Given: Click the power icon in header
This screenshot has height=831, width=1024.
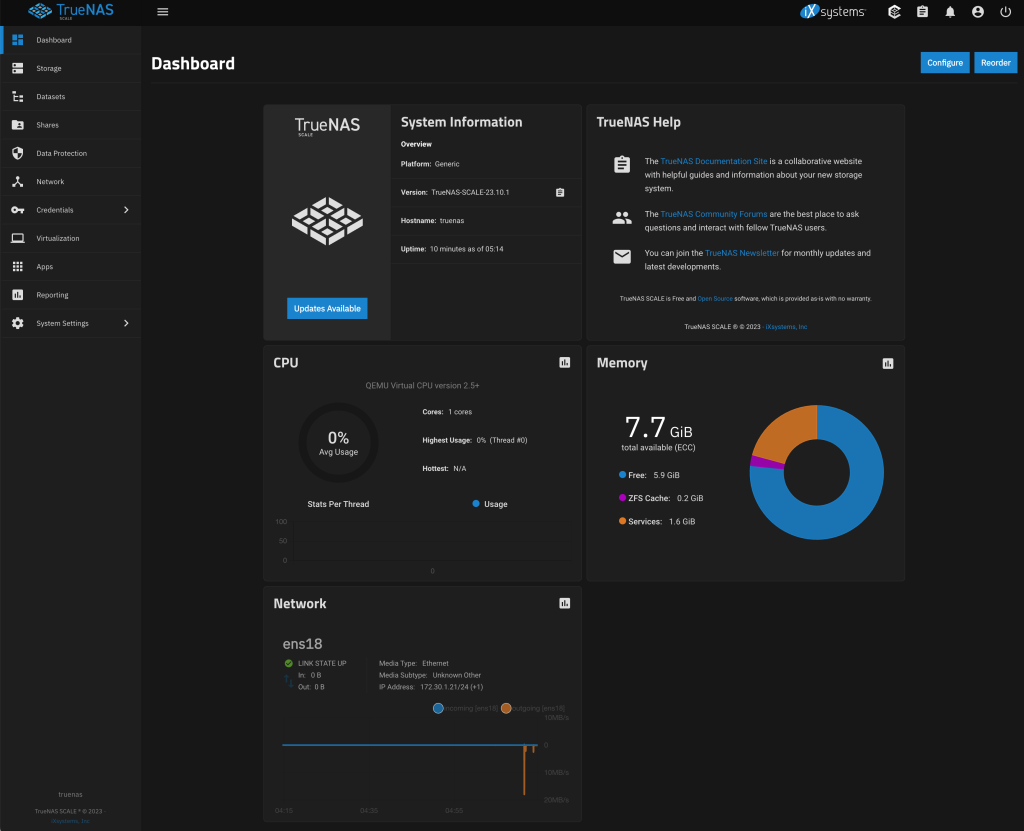Looking at the screenshot, I should [x=1006, y=12].
